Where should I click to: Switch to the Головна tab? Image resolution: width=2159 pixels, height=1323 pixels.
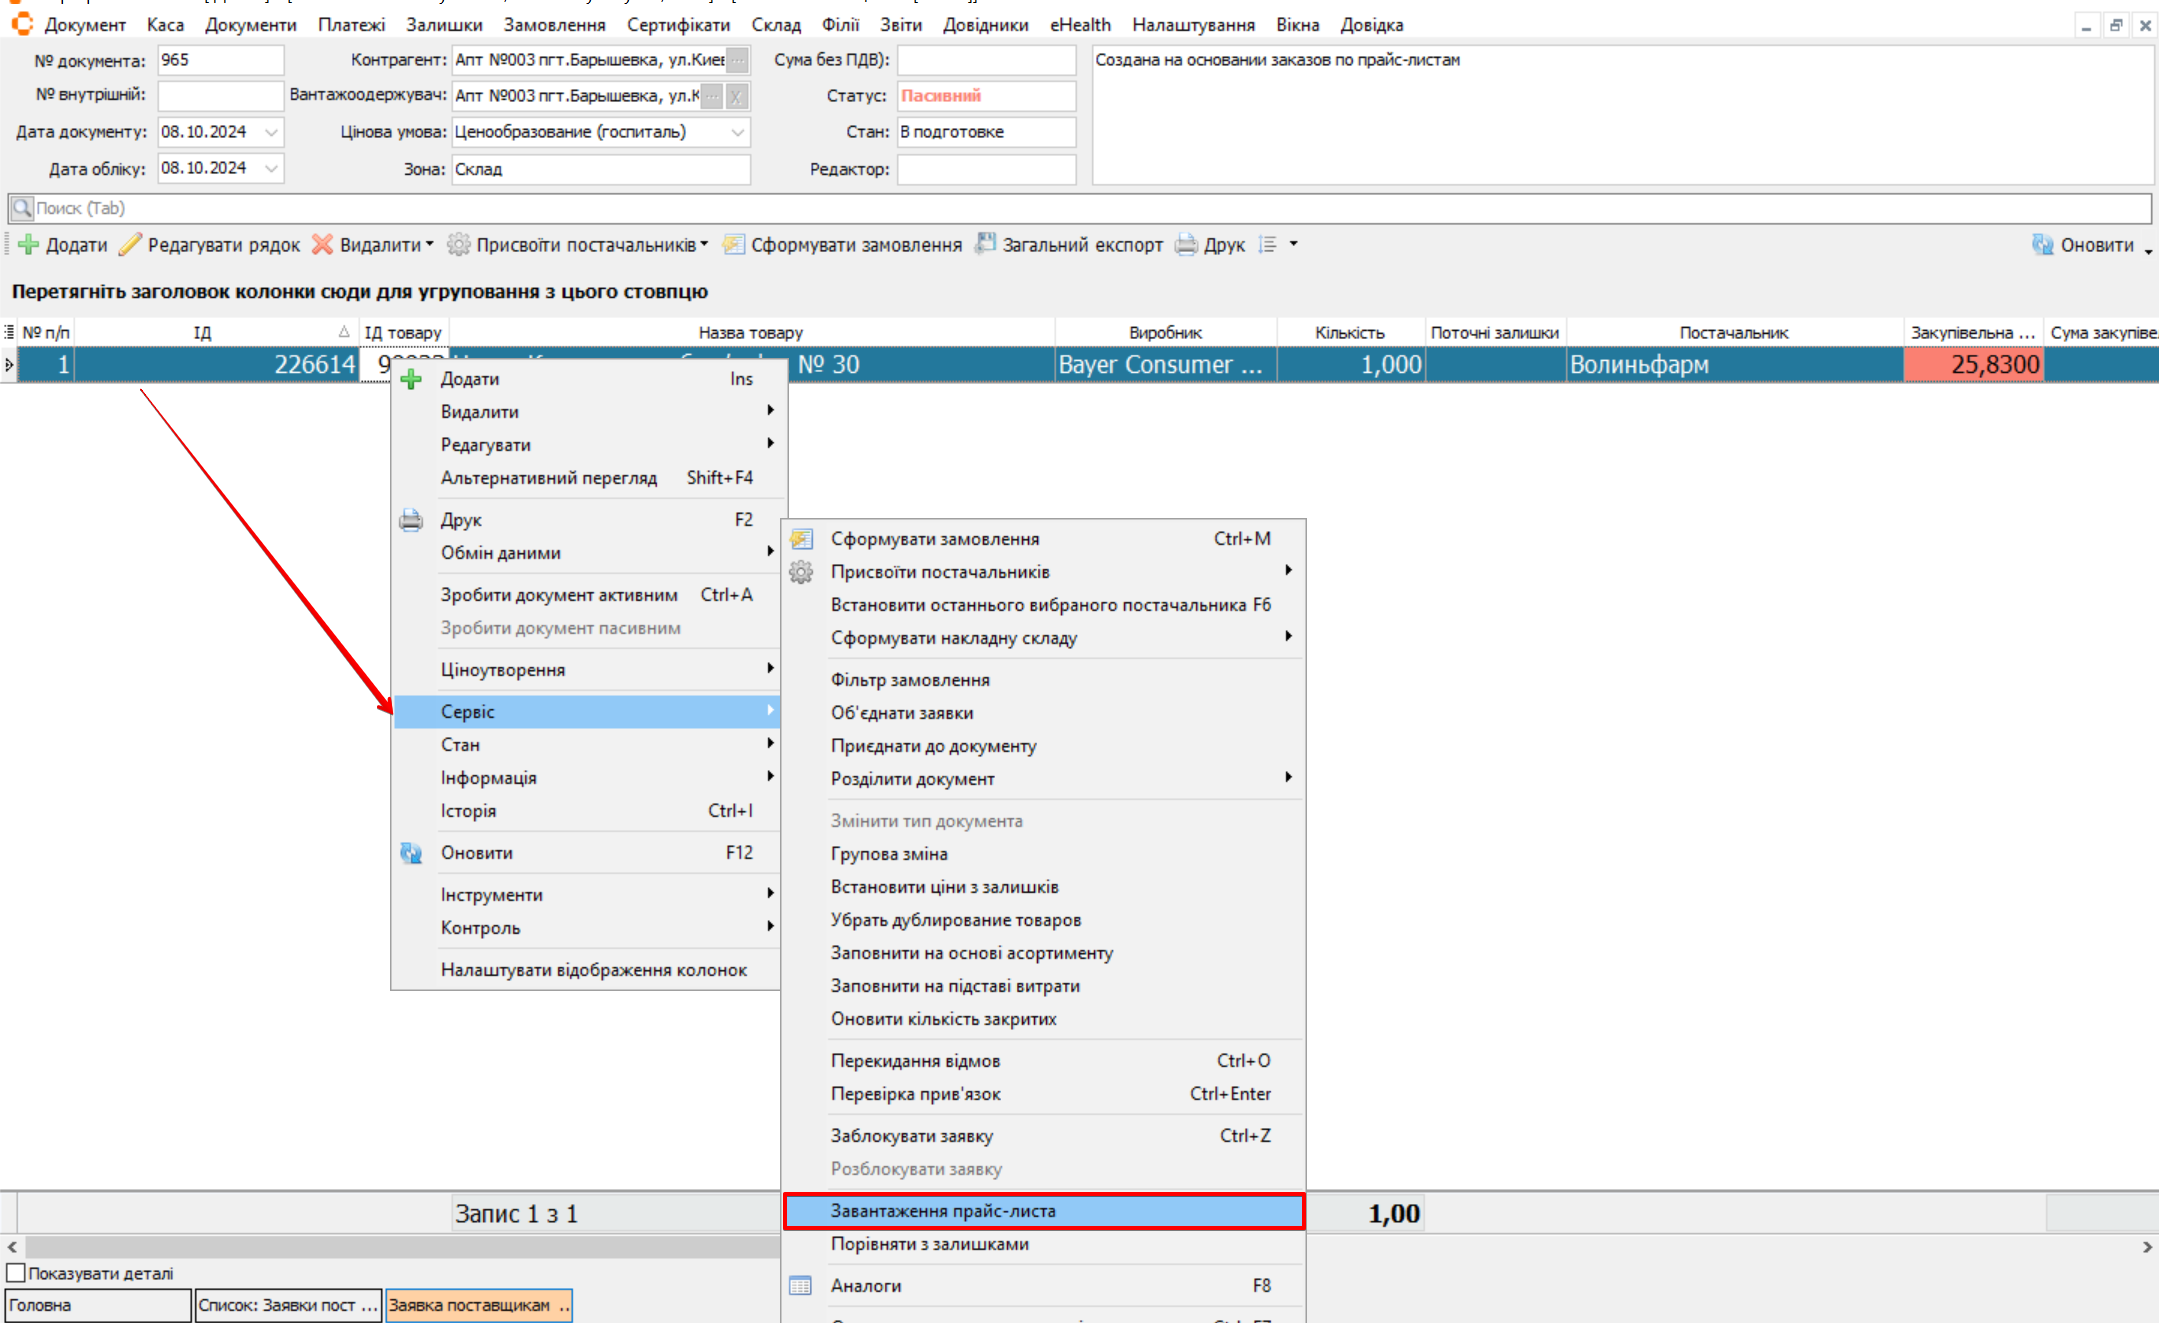pyautogui.click(x=97, y=1305)
